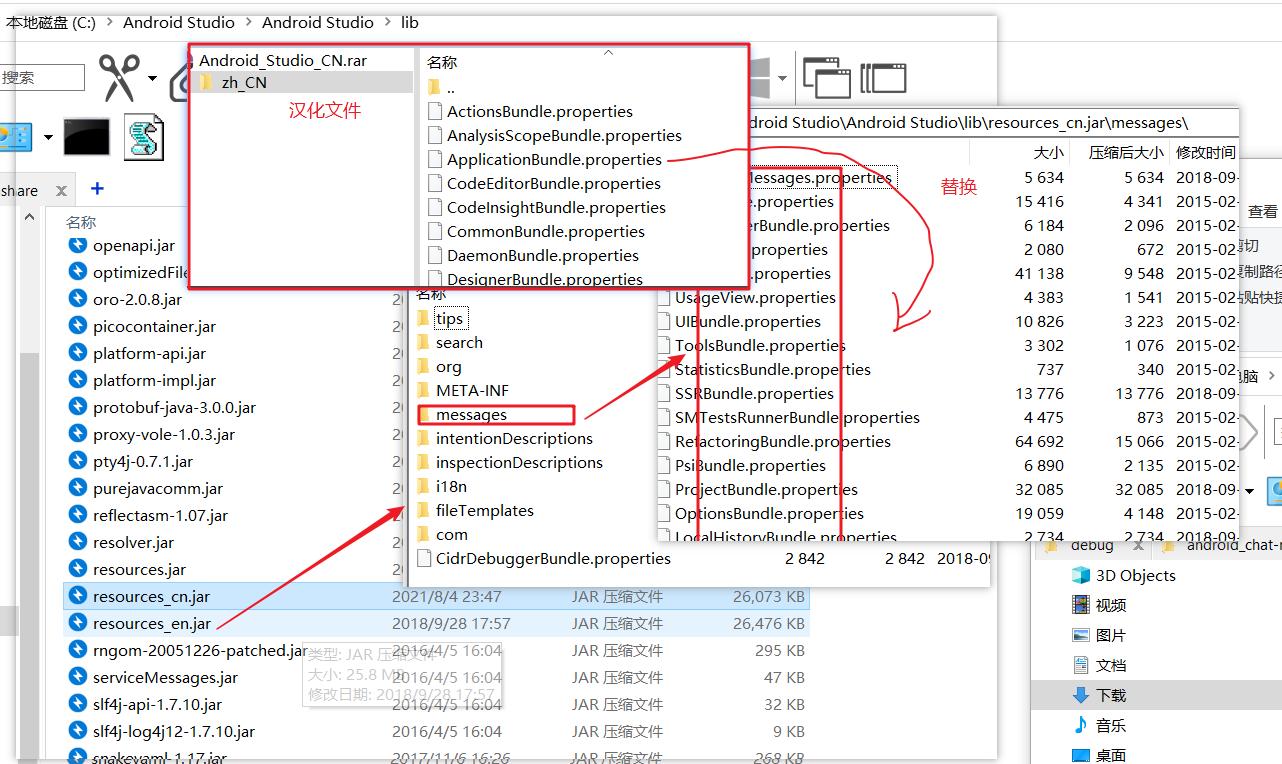Click the 大小 column header

(x=1048, y=153)
